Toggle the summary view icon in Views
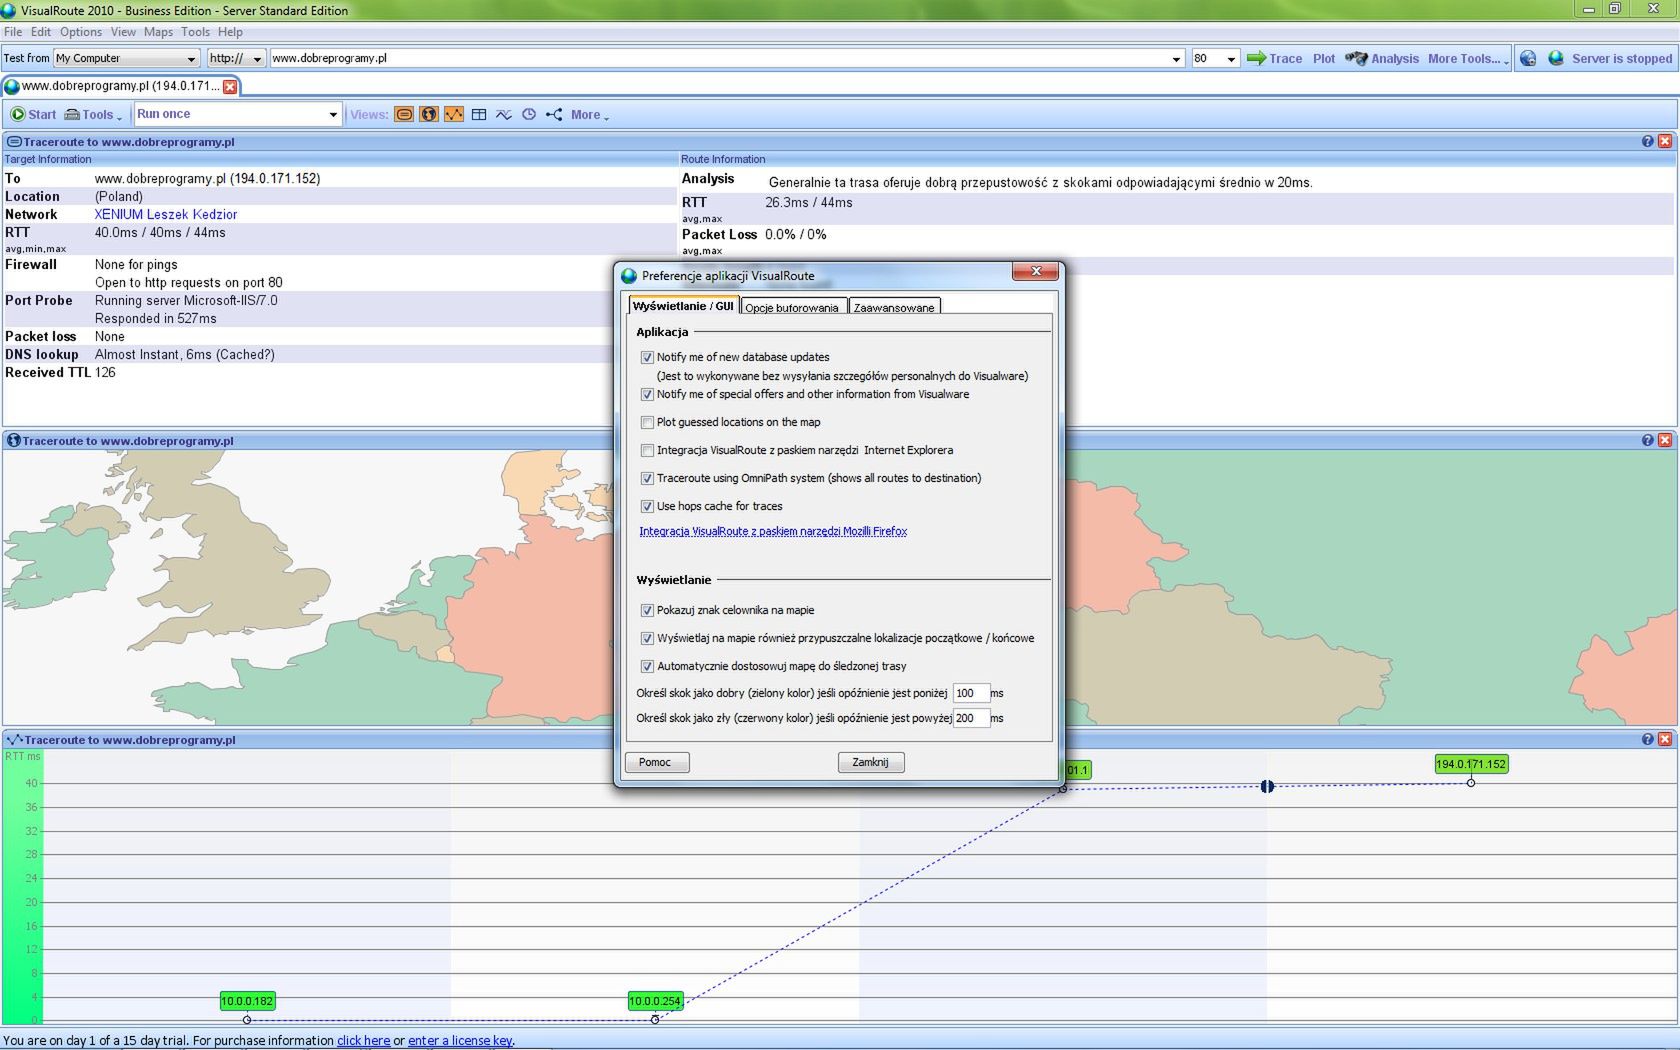Screen dimensions: 1680x1050 click(x=404, y=114)
